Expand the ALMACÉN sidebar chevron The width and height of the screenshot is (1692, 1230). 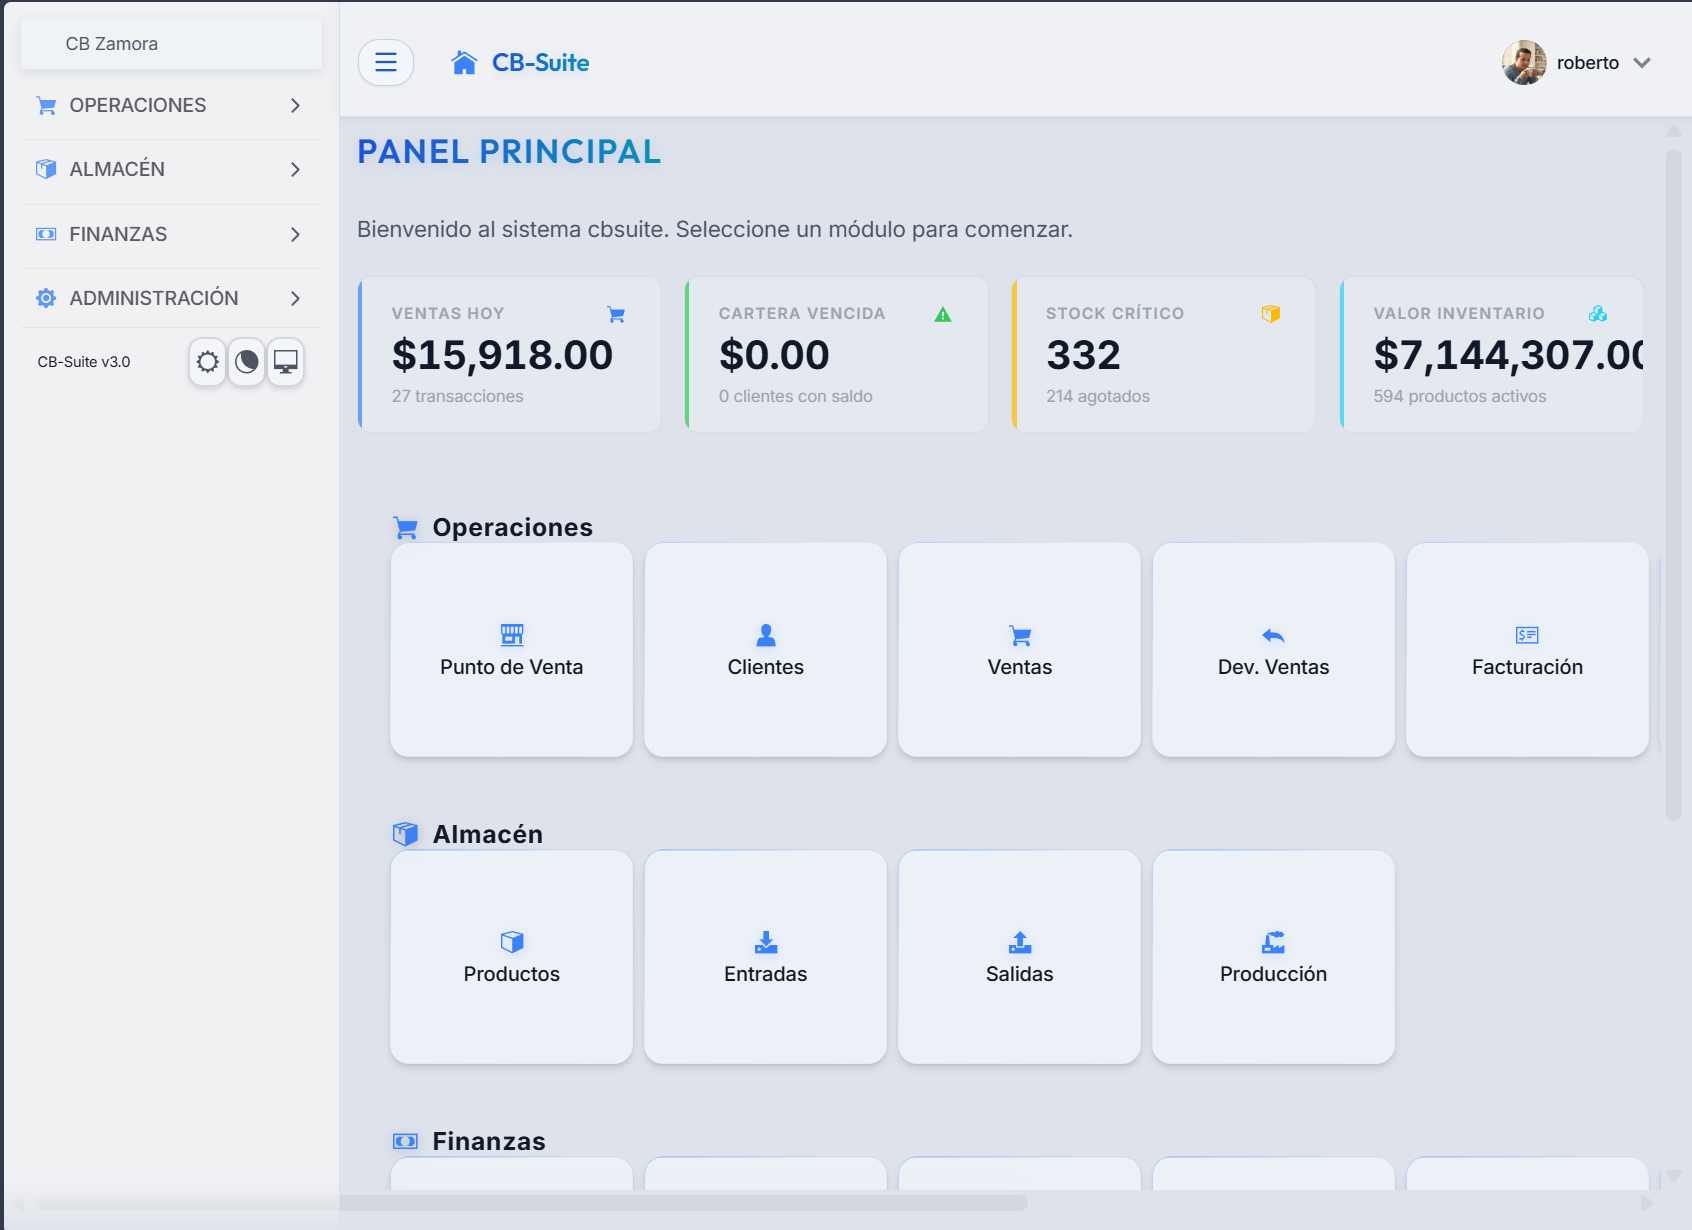pyautogui.click(x=295, y=169)
